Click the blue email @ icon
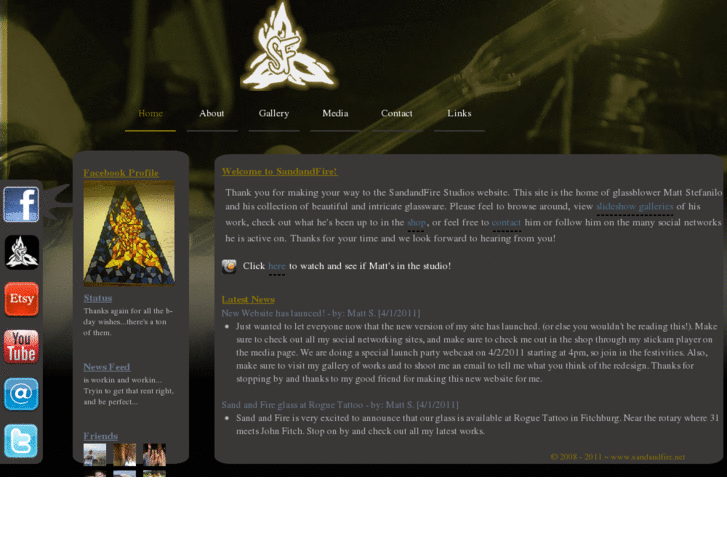 click(x=21, y=394)
